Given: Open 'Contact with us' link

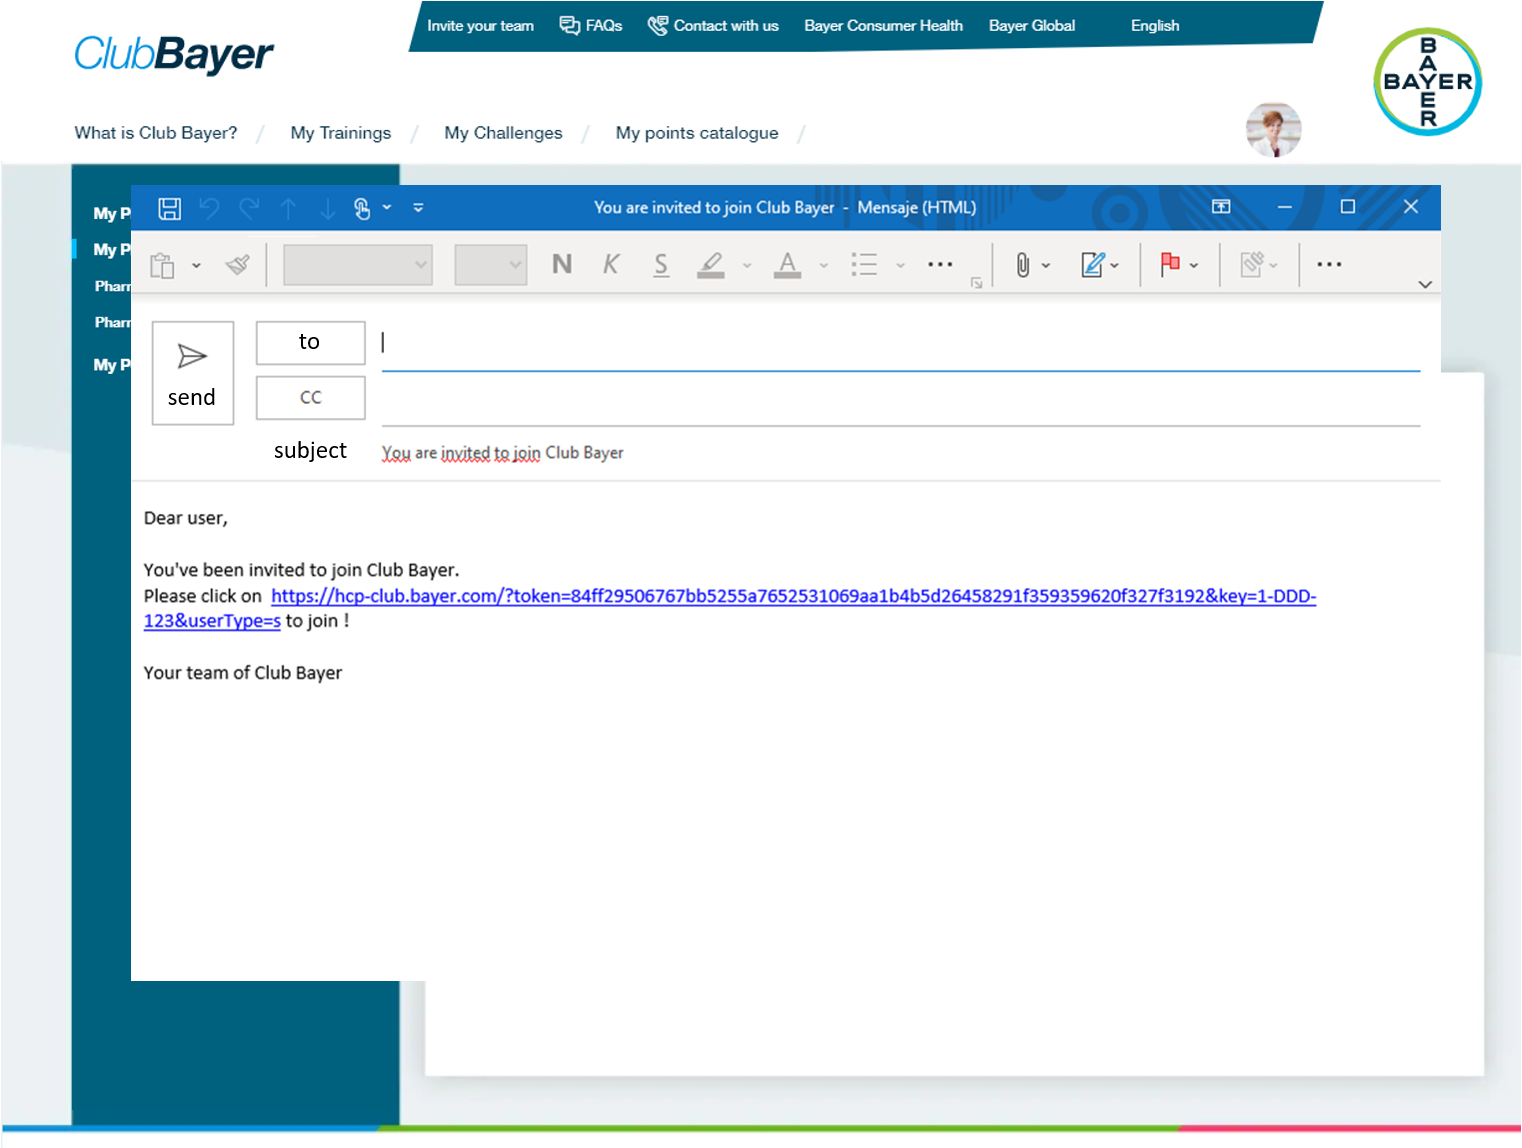Looking at the screenshot, I should click(713, 26).
